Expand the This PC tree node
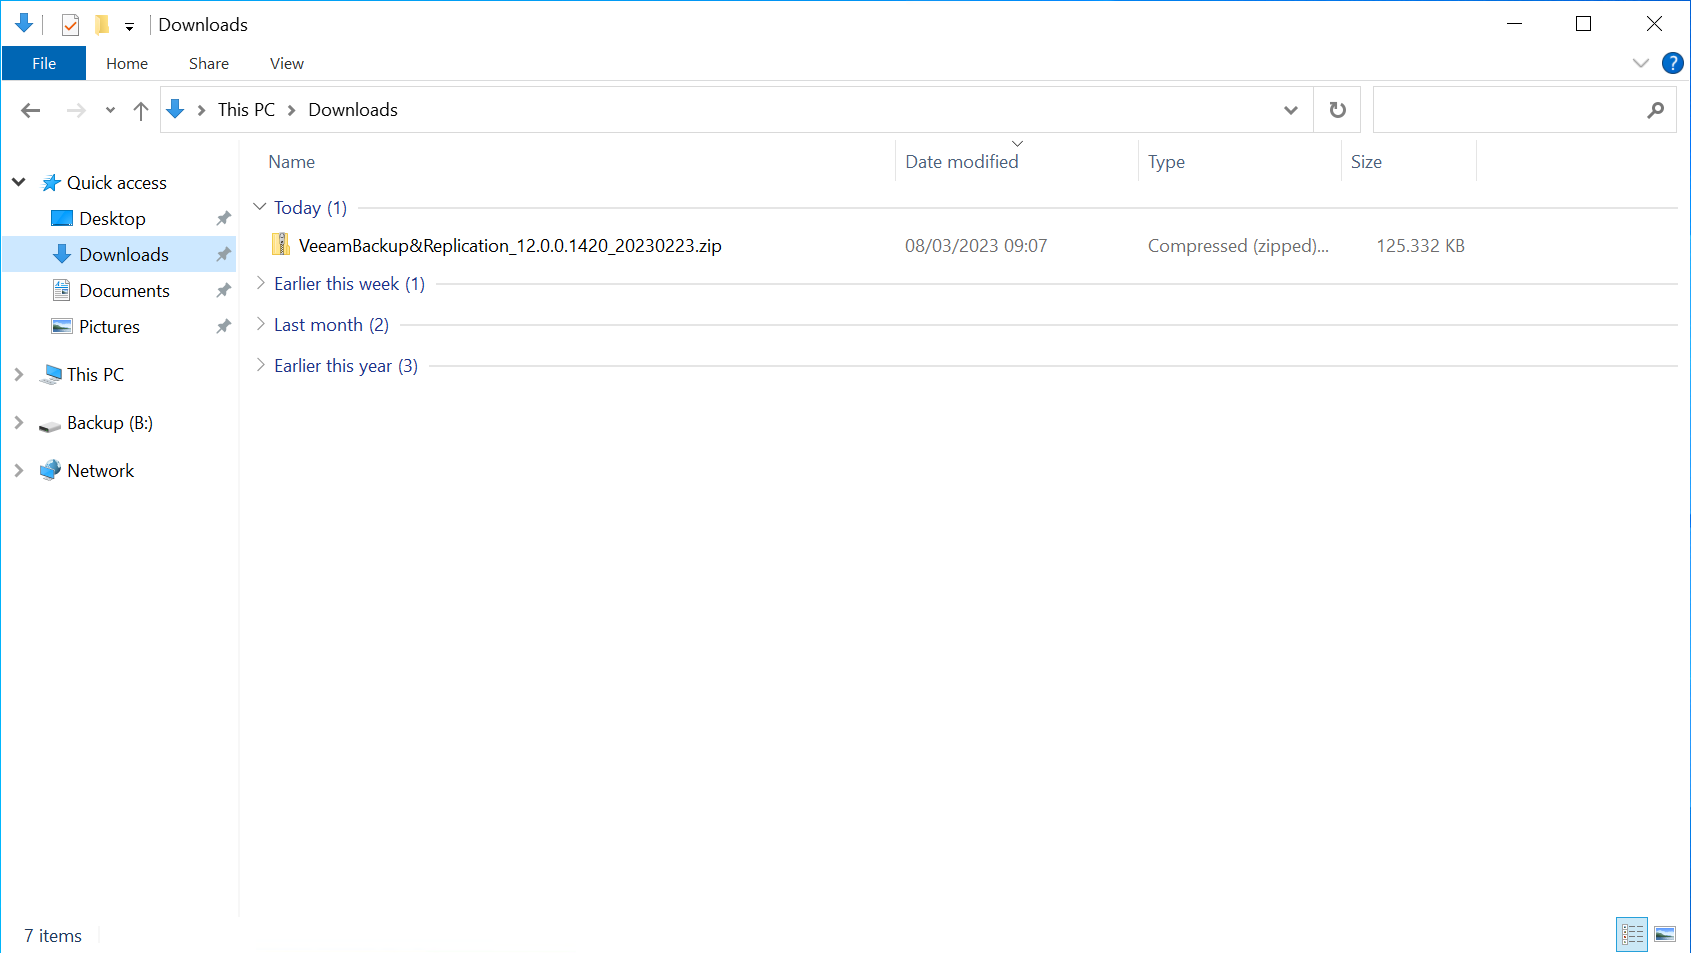The width and height of the screenshot is (1691, 953). 19,374
